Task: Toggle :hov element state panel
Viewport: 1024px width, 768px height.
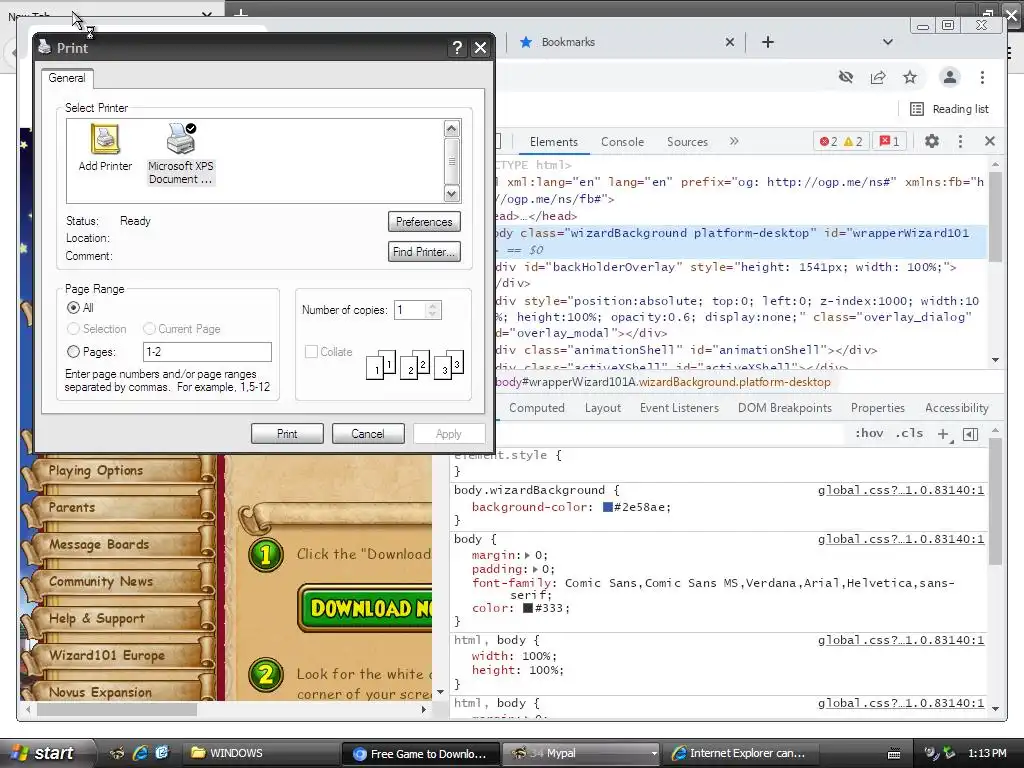Action: click(869, 433)
